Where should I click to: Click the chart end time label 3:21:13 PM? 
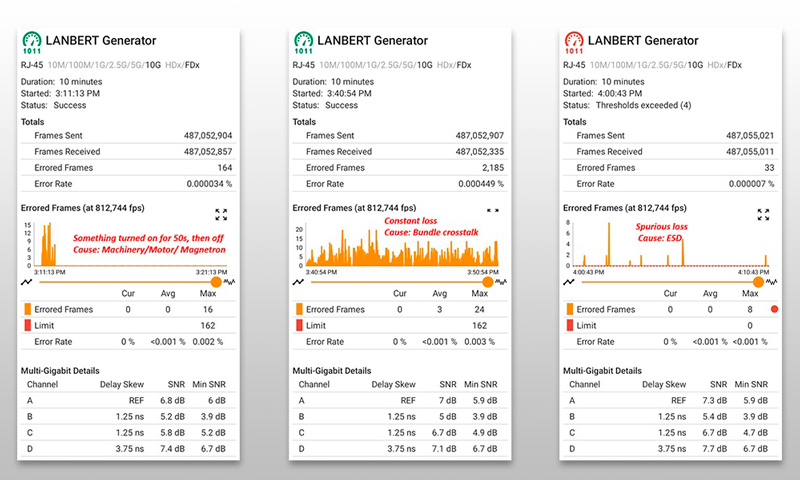(x=212, y=272)
